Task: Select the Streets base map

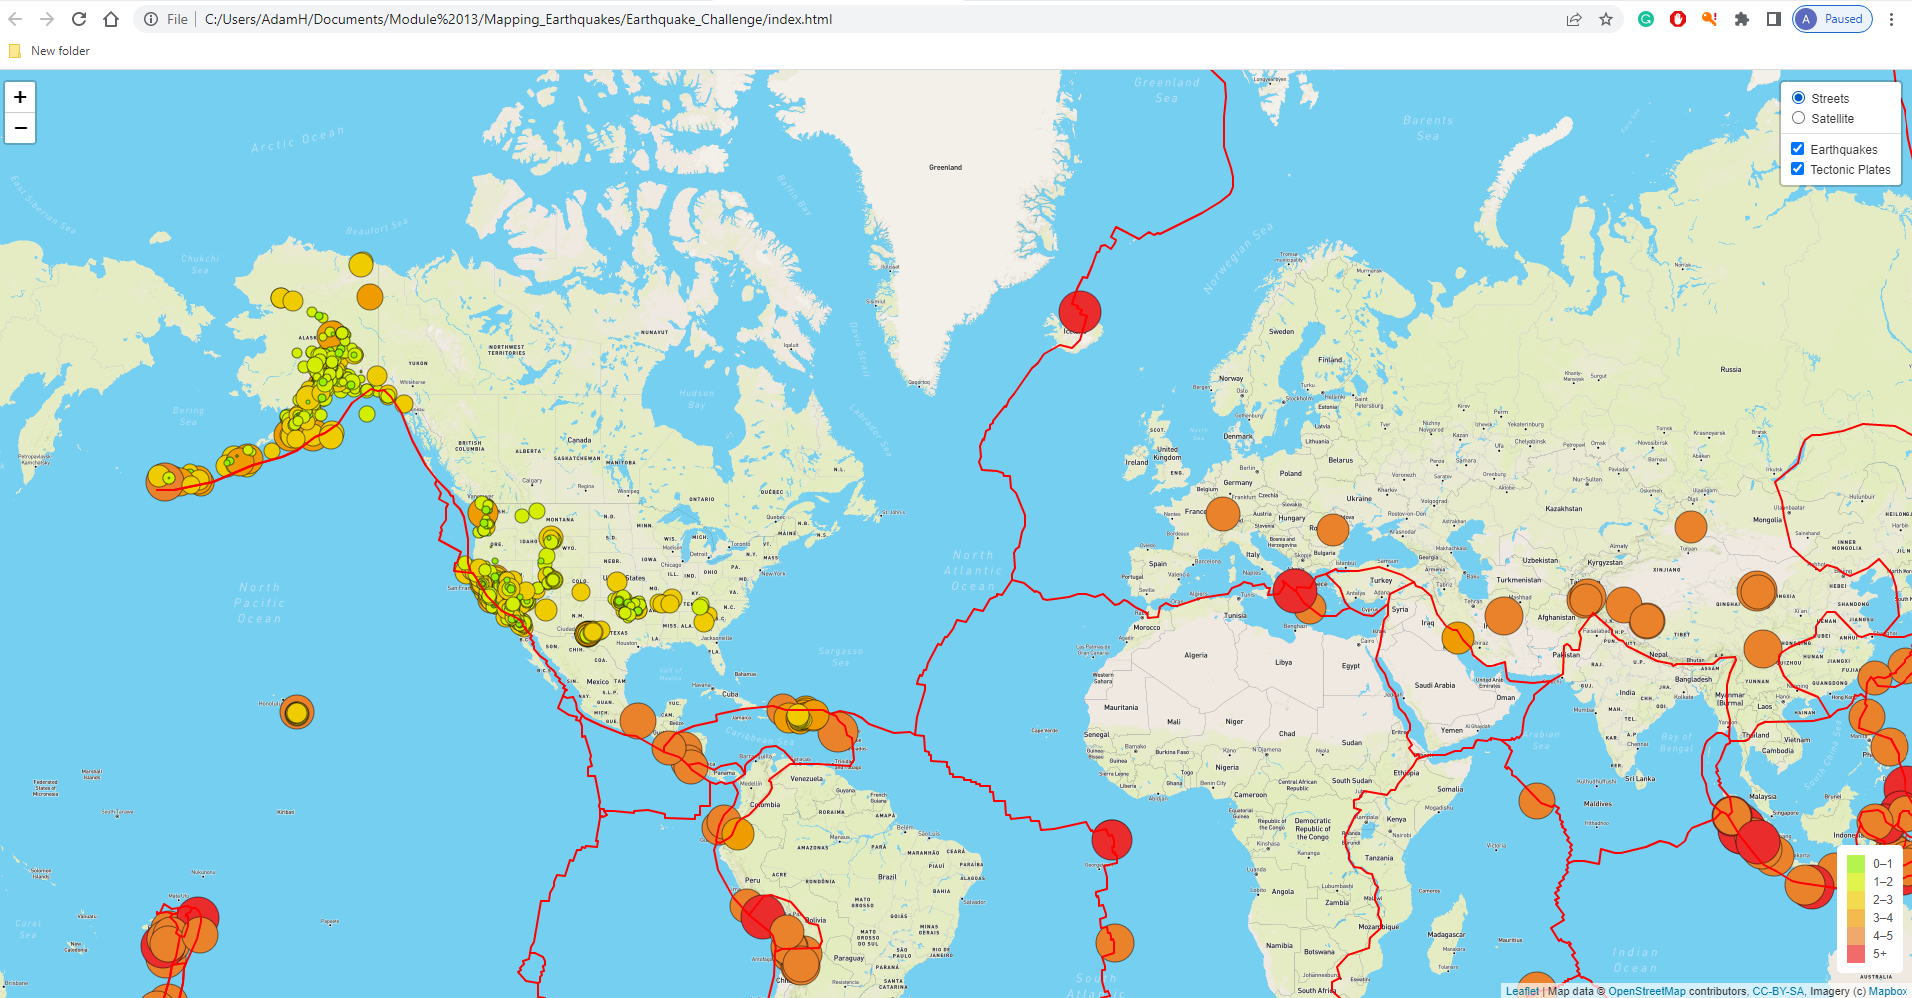Action: (1799, 97)
